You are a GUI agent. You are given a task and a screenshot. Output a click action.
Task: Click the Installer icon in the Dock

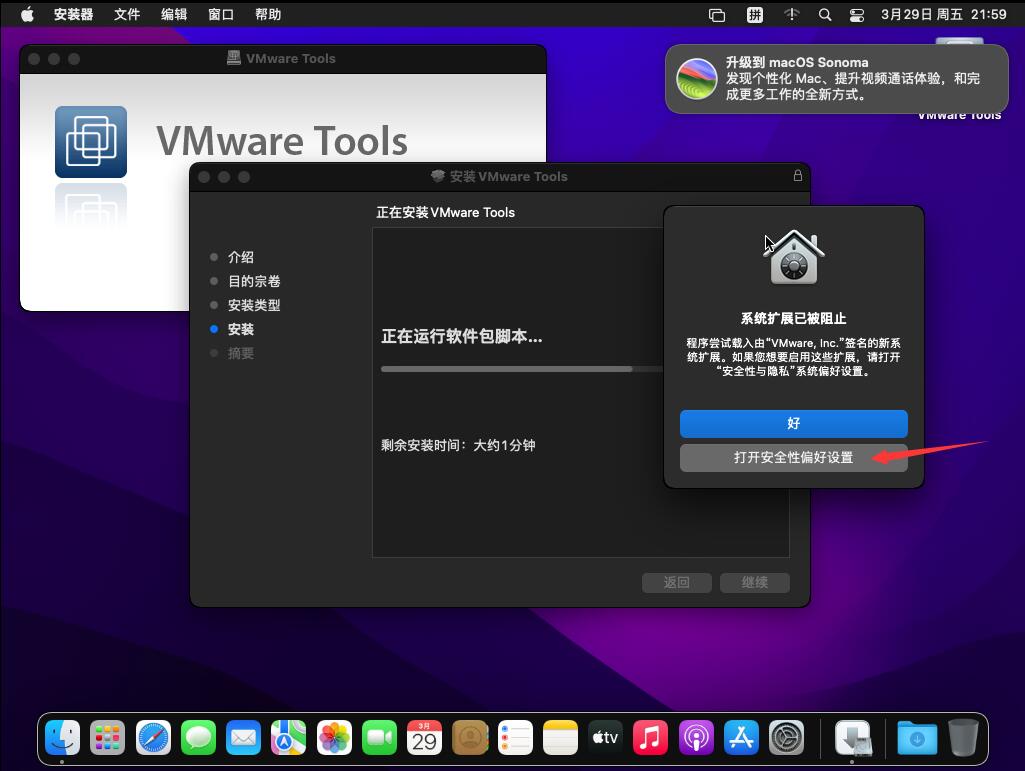coord(852,738)
